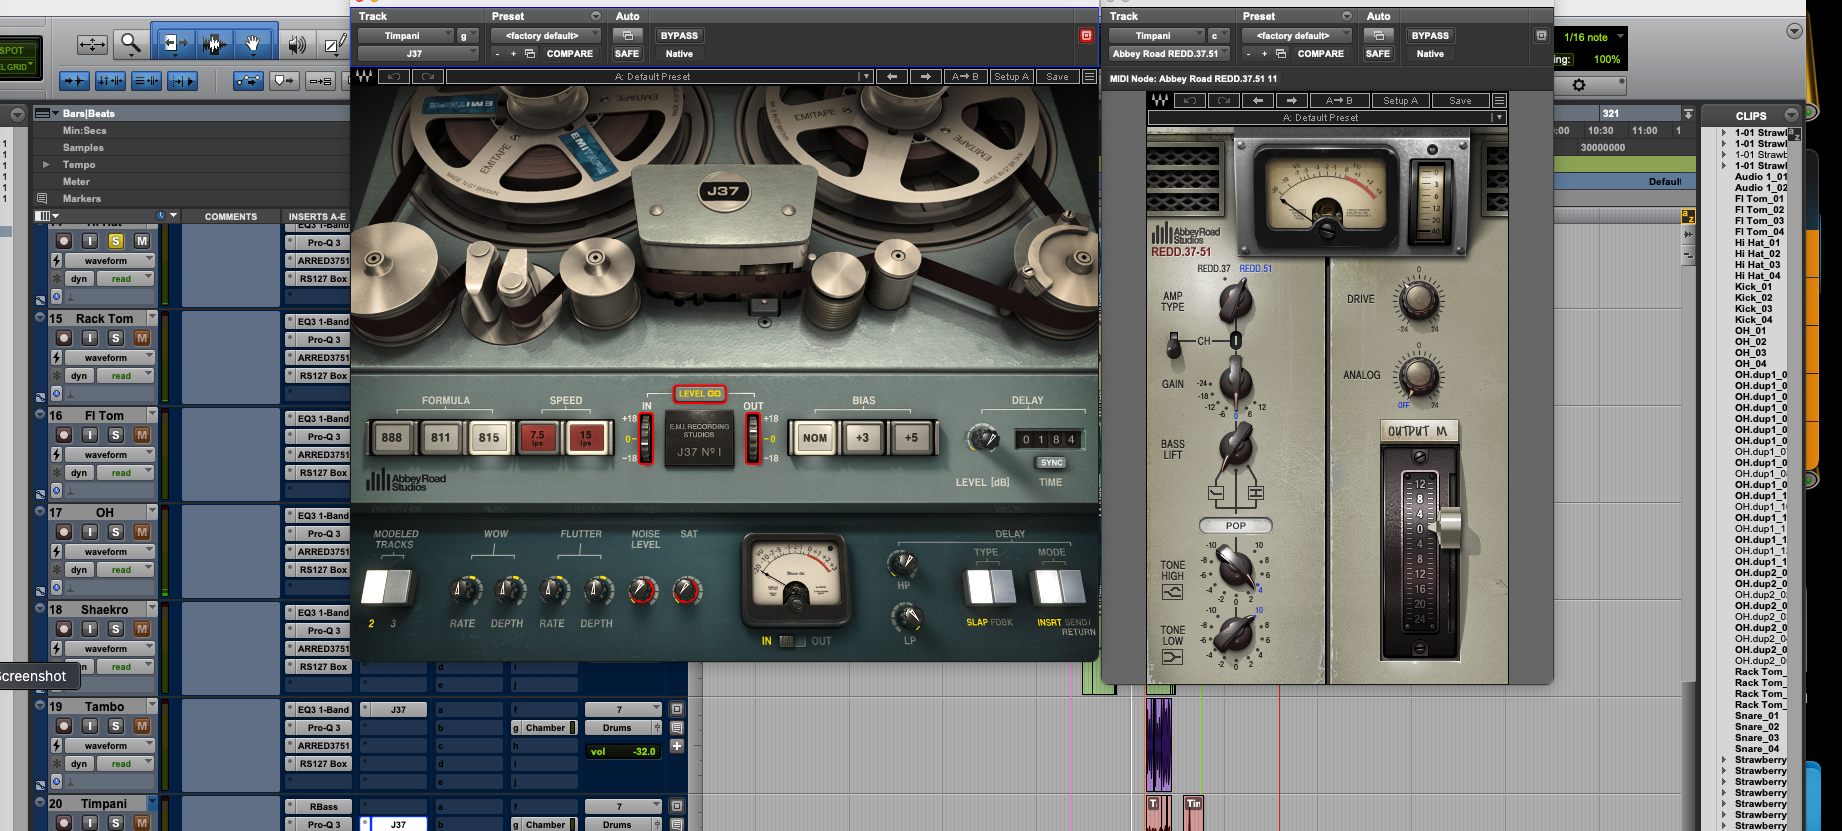This screenshot has height=831, width=1842.
Task: Open the Markers ruler icon
Action: click(x=42, y=198)
